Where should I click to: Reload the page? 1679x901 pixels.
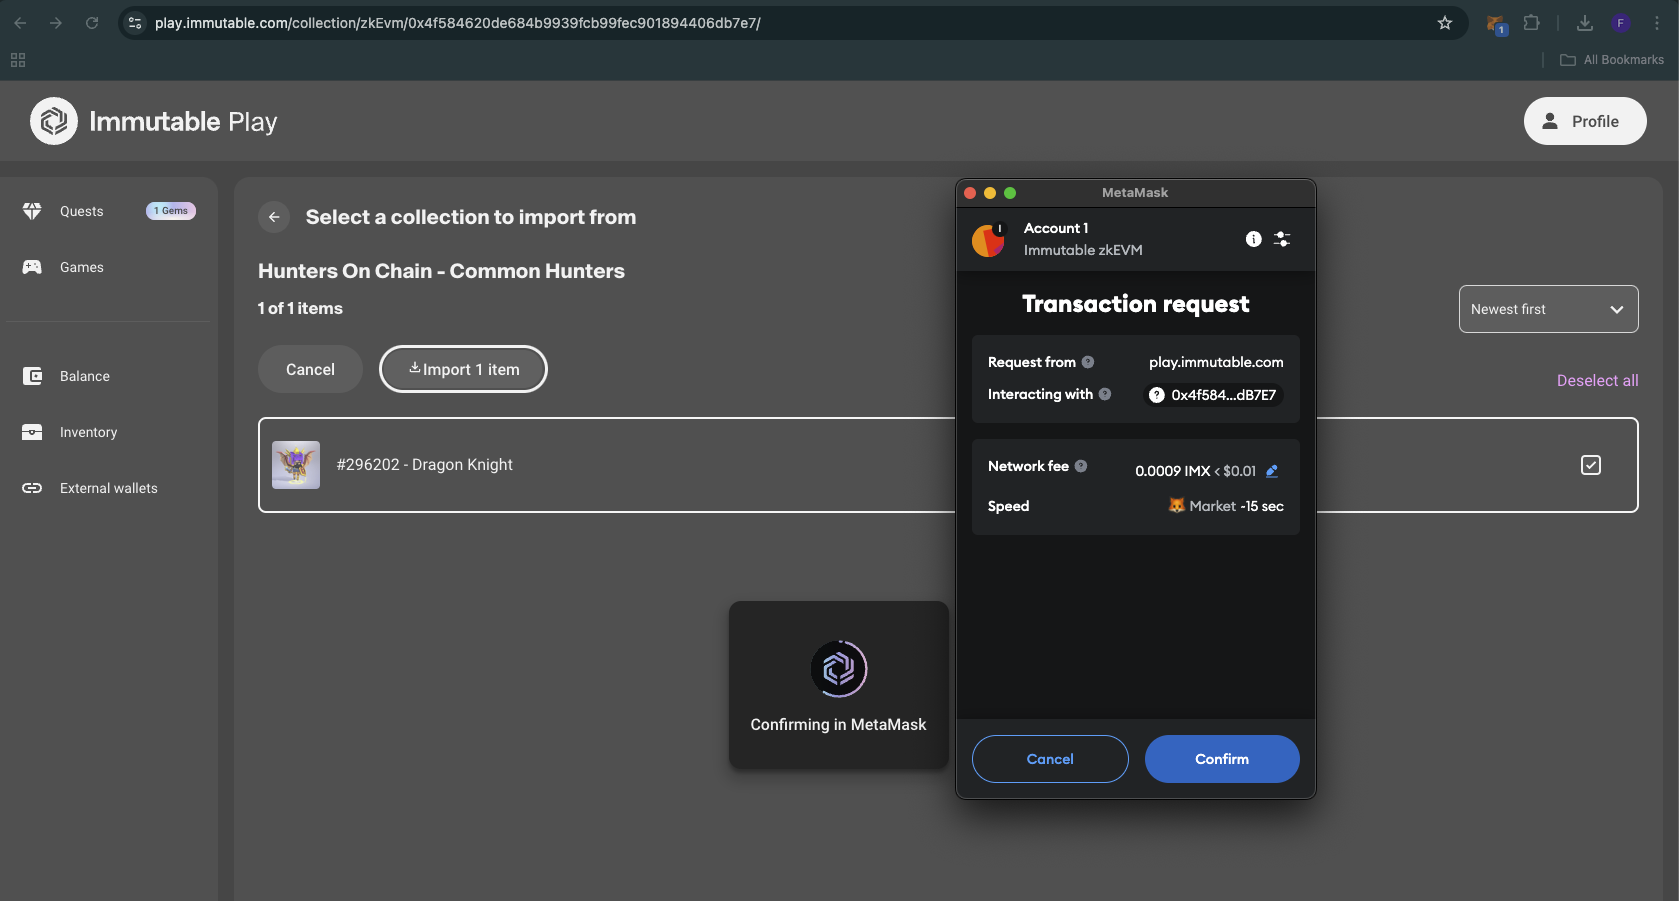(92, 23)
